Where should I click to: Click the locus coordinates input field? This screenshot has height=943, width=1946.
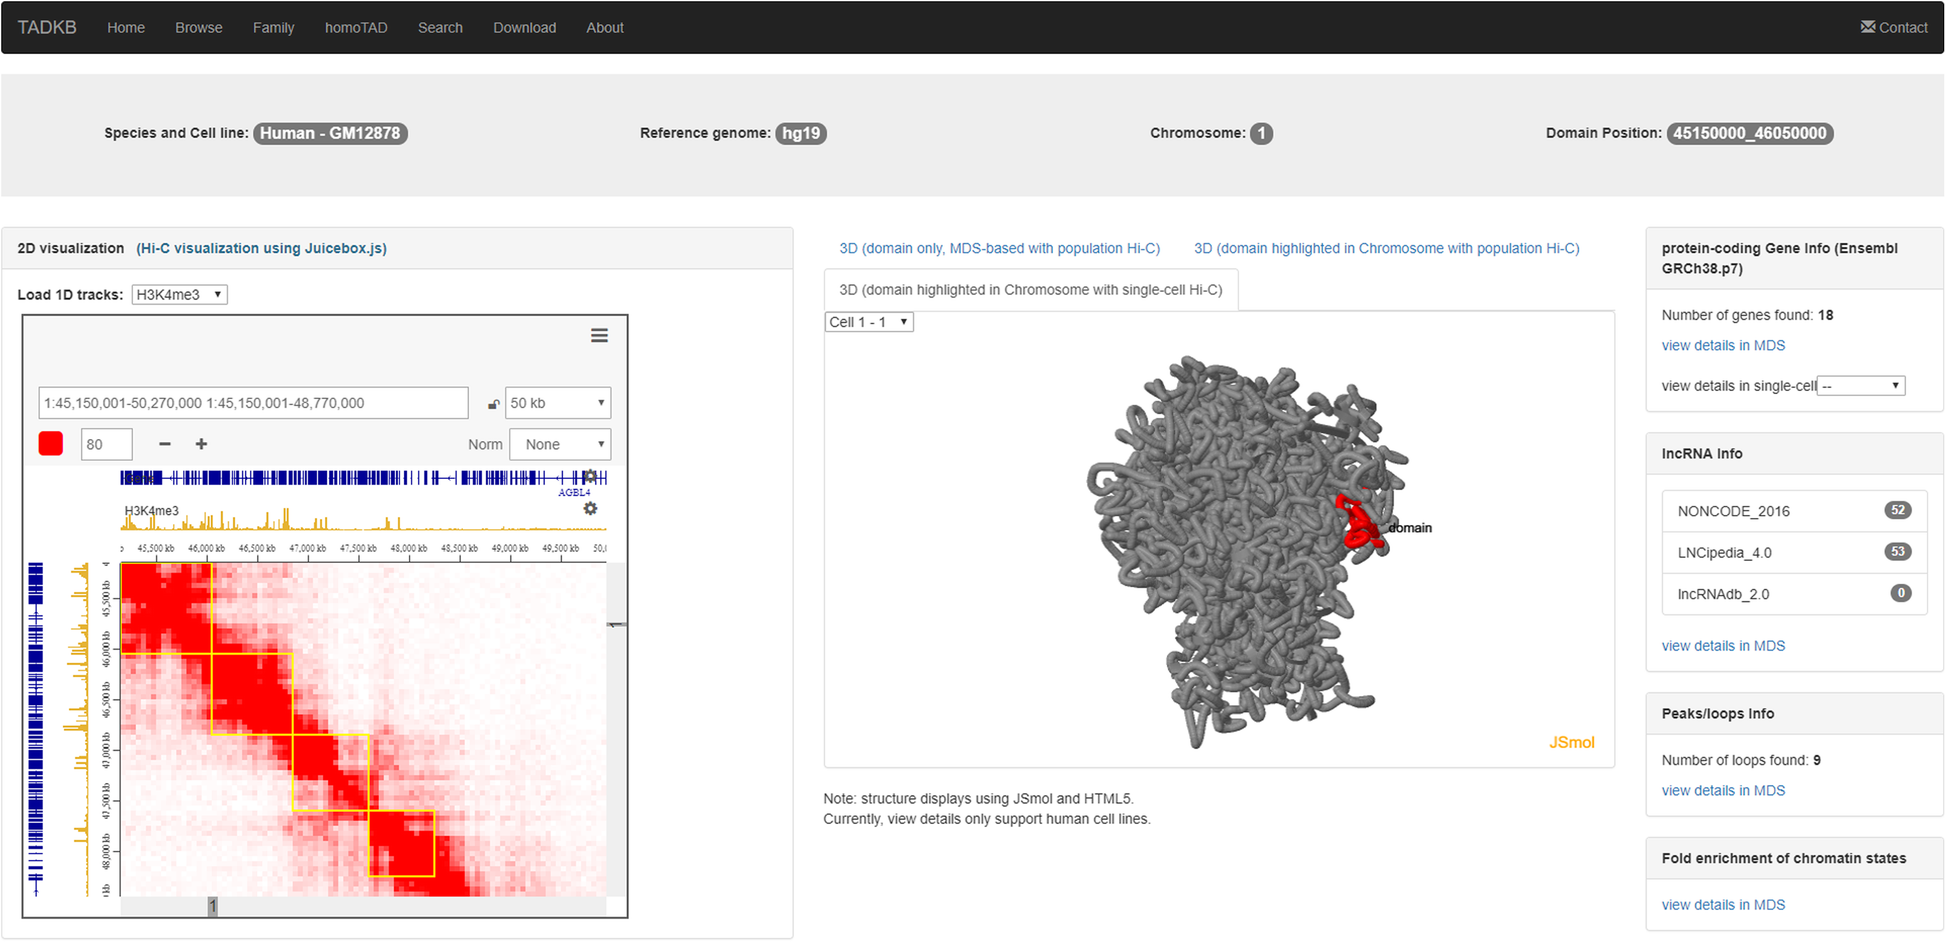pyautogui.click(x=254, y=403)
